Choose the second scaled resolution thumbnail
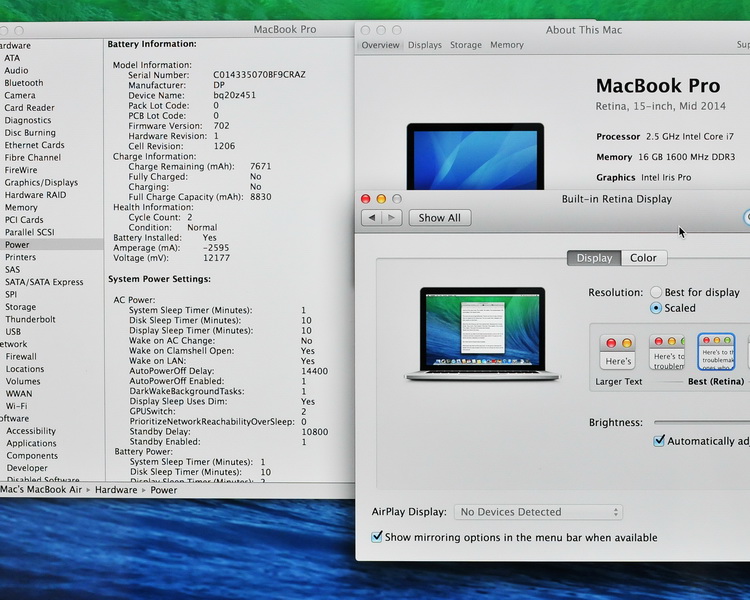Image resolution: width=750 pixels, height=600 pixels. [667, 352]
